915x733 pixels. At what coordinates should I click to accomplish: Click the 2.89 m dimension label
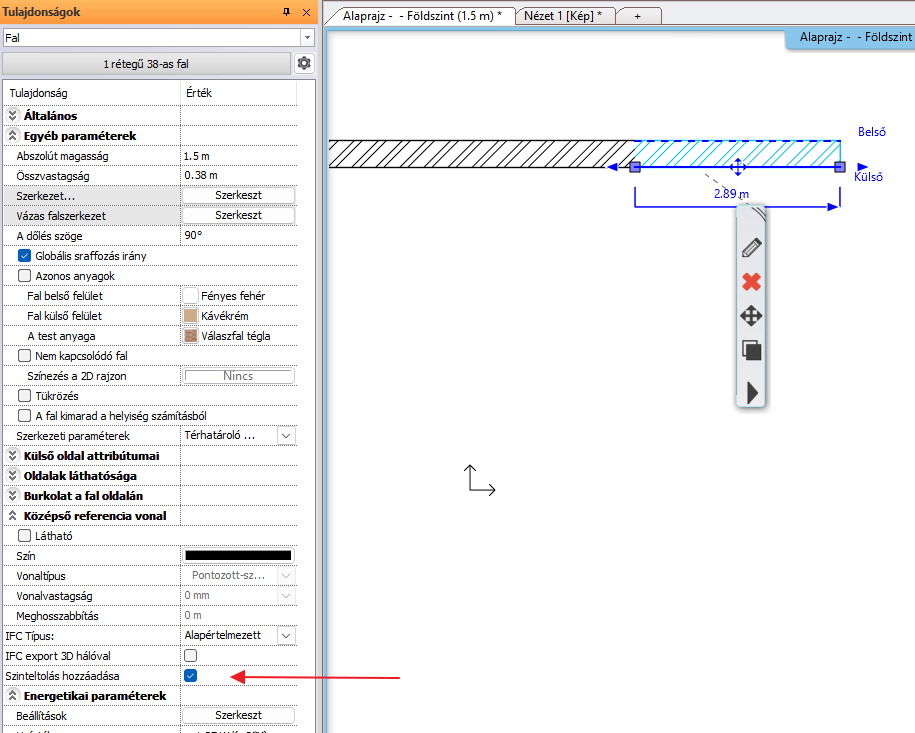731,193
